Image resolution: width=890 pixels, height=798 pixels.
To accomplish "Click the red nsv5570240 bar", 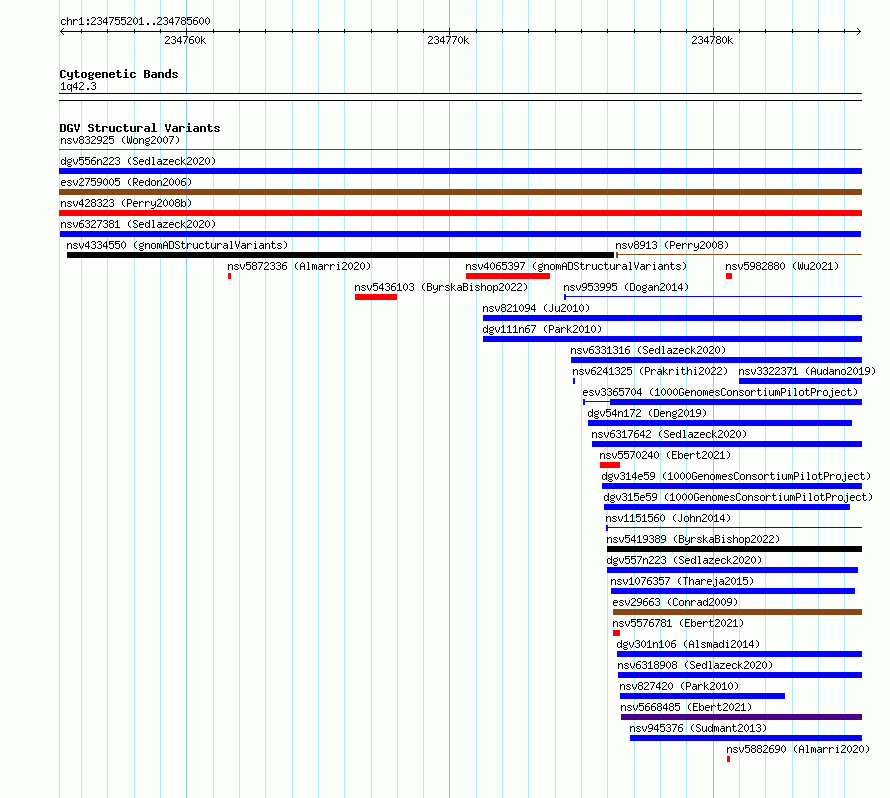I will click(x=610, y=465).
